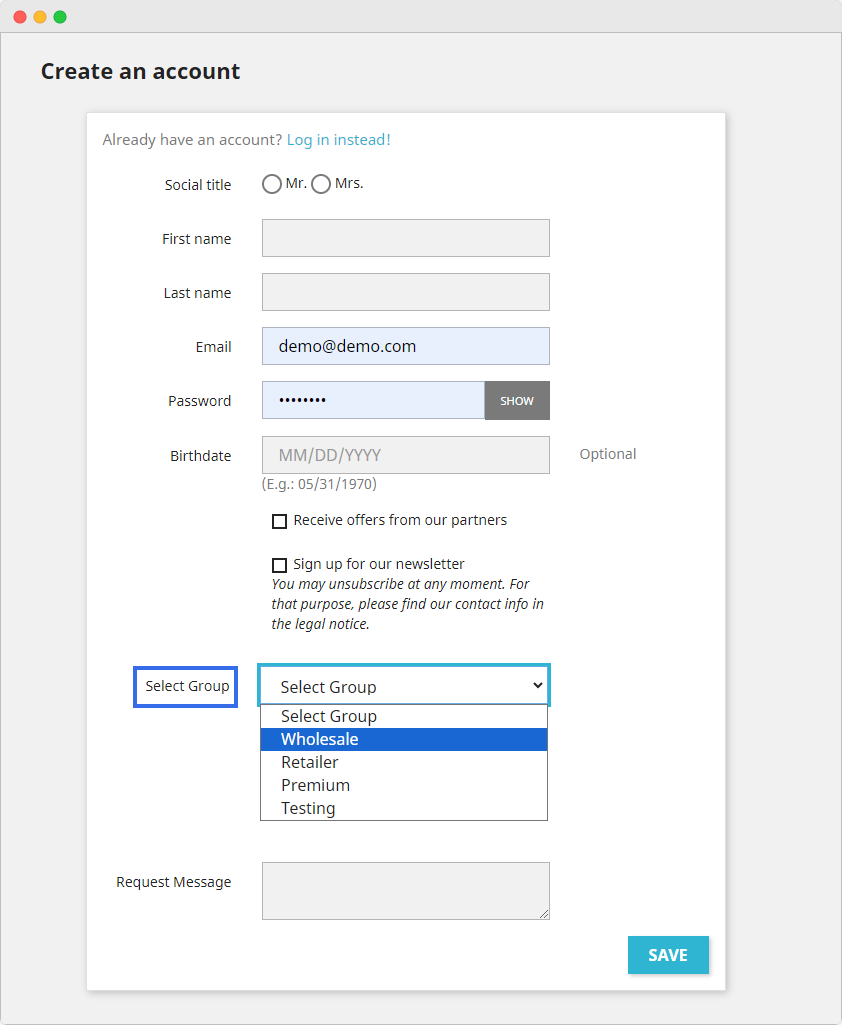Enable Receive offers from our partners checkbox
The width and height of the screenshot is (842, 1025).
click(x=280, y=521)
